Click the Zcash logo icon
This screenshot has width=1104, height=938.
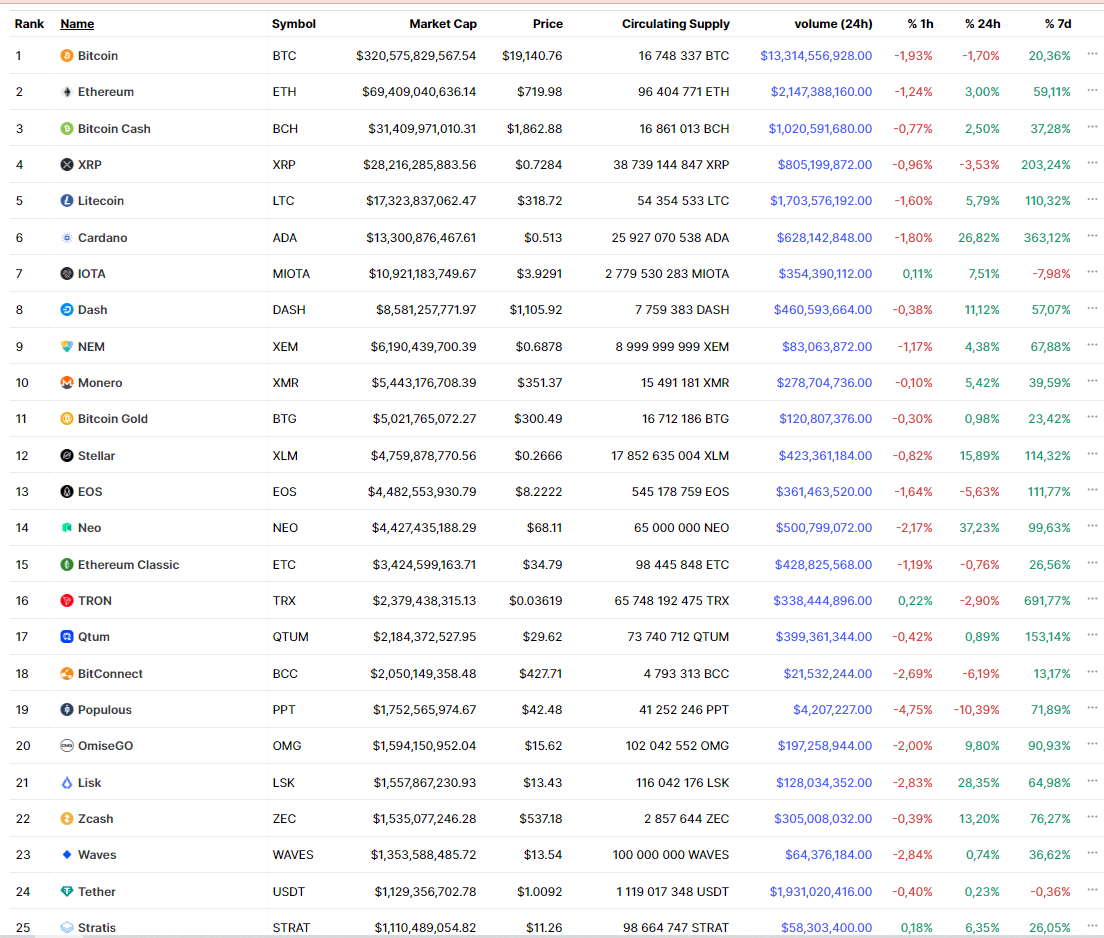click(x=67, y=819)
